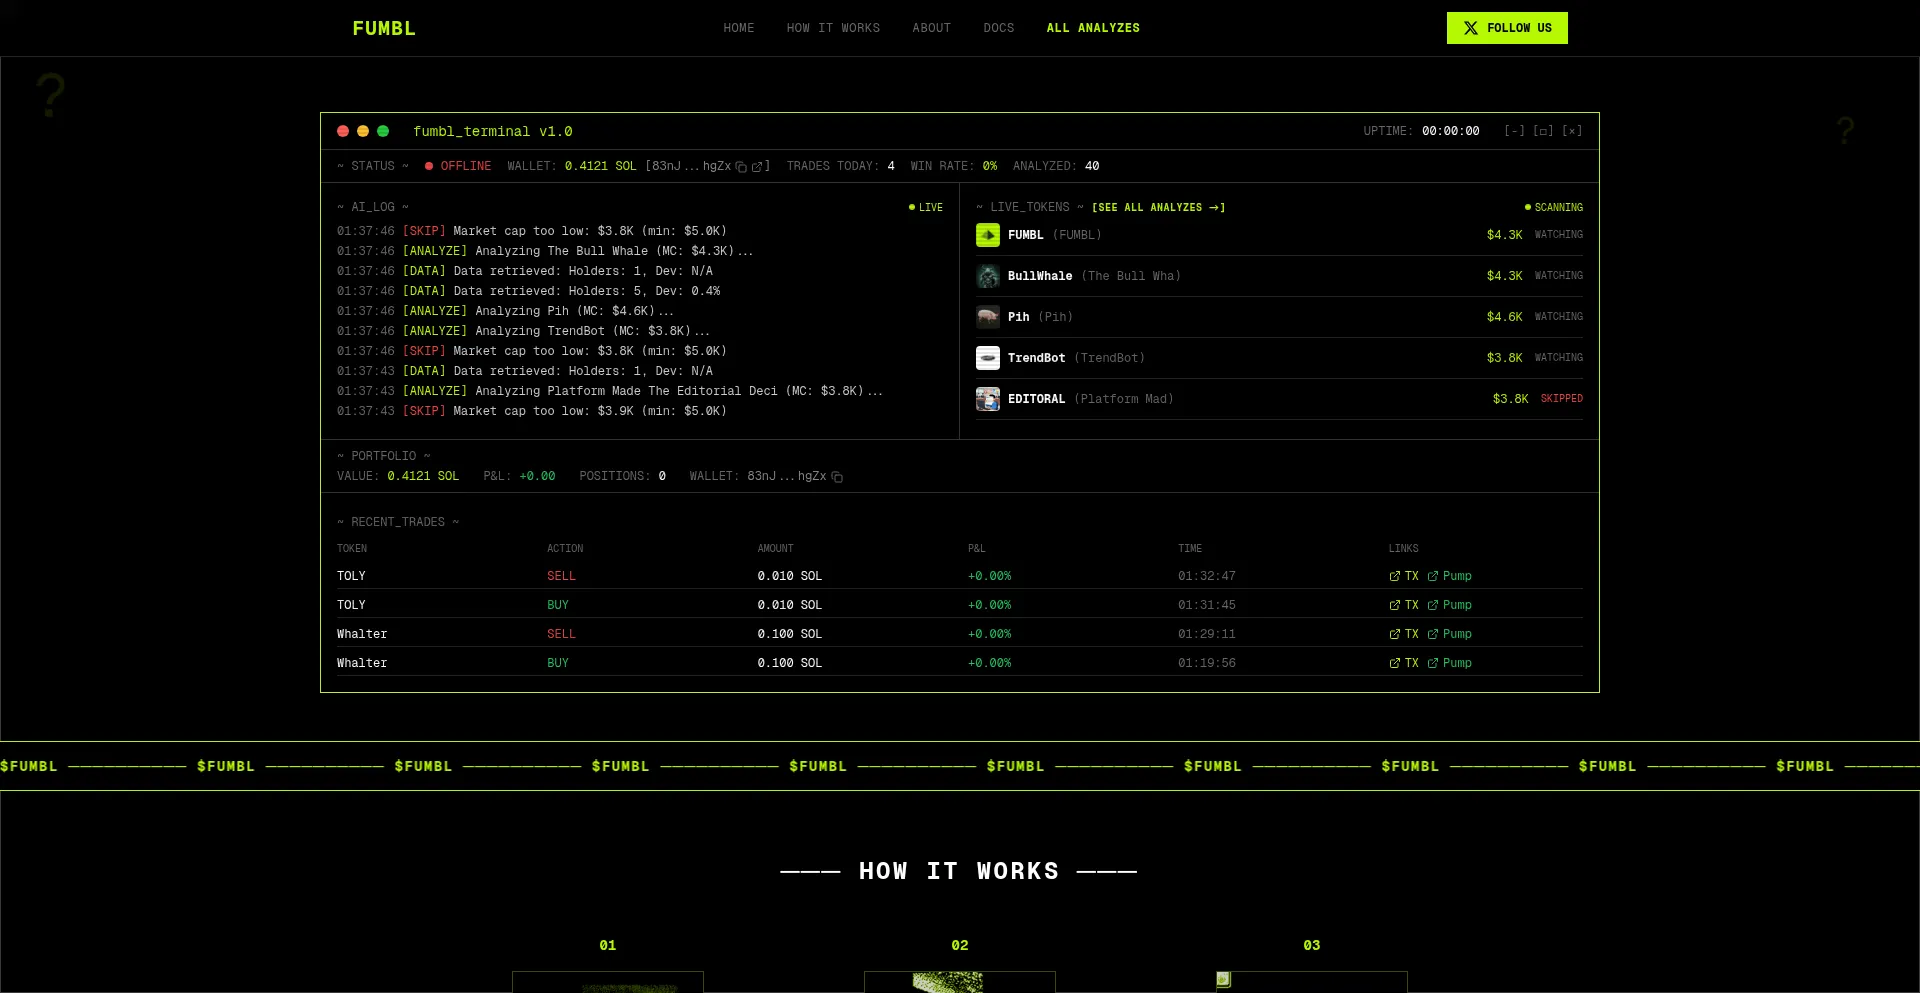Open the Pump link for the TOLY sell trade
The image size is (1920, 993).
pos(1452,576)
